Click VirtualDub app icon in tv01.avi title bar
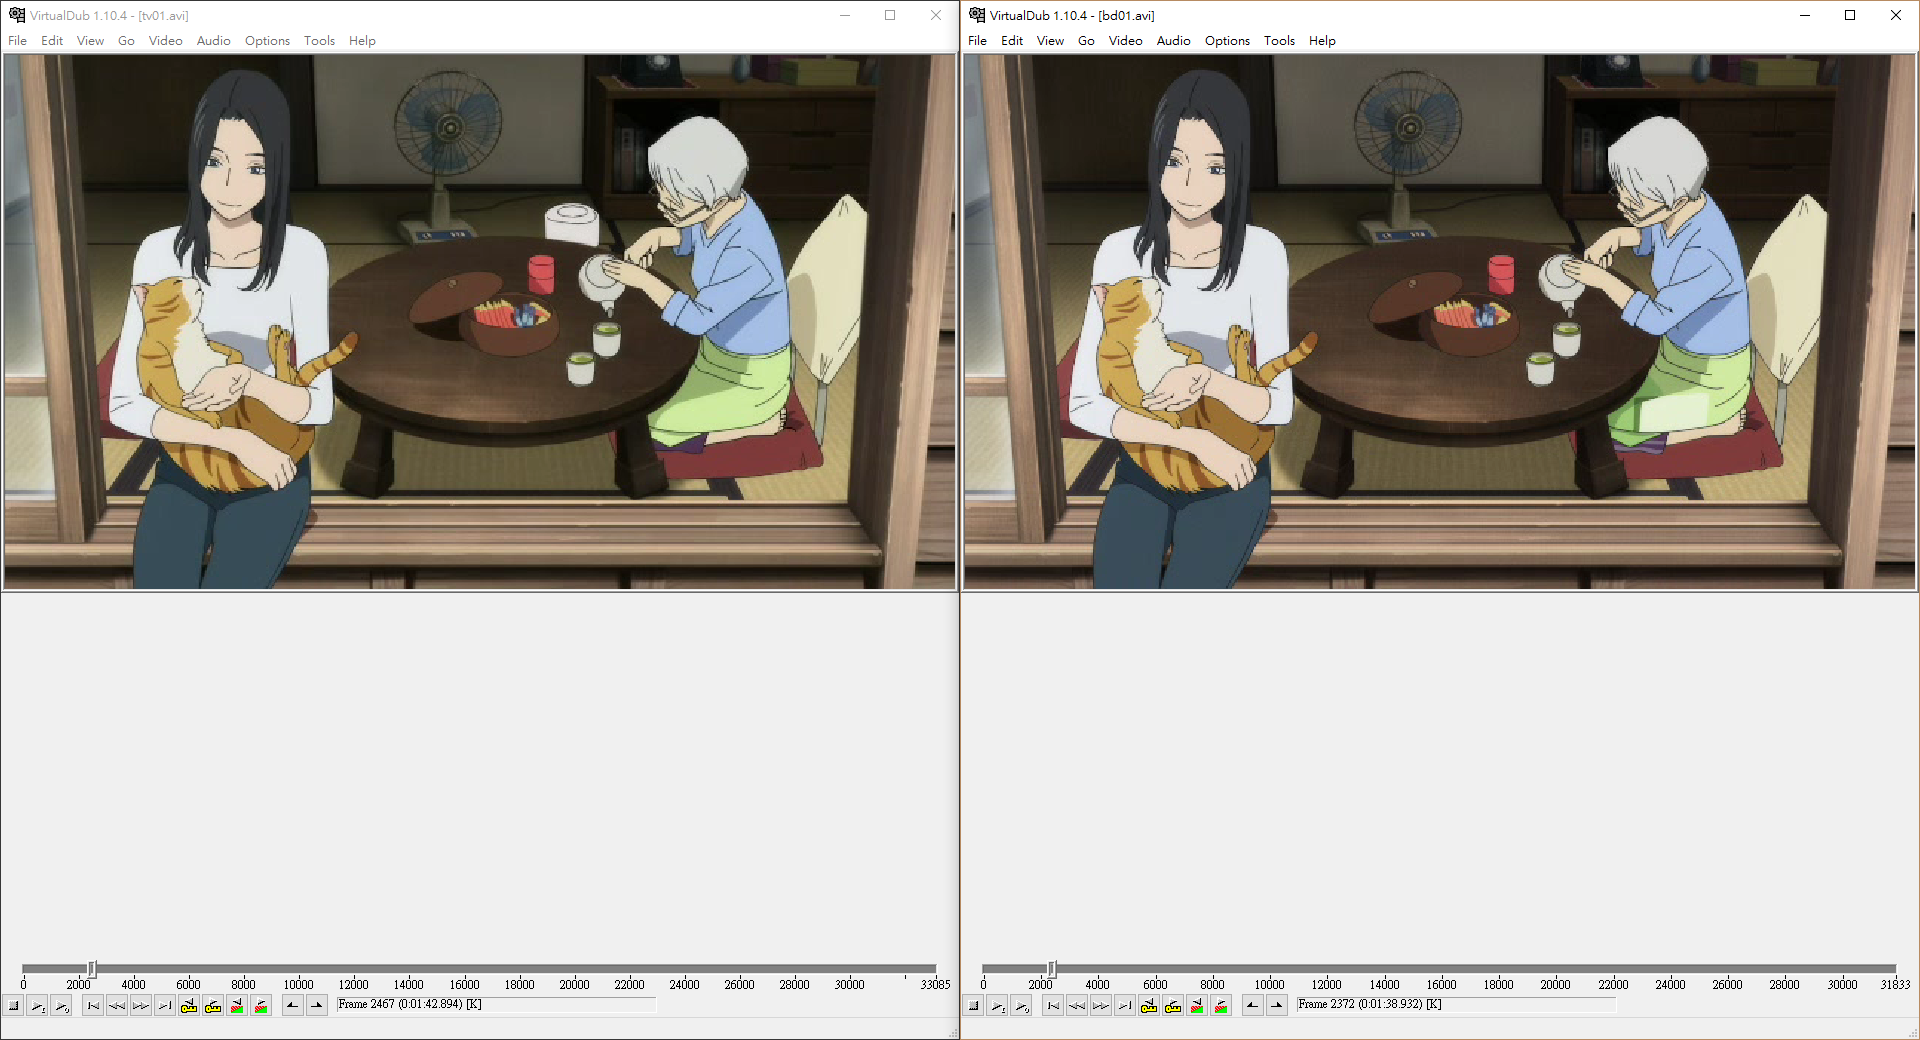The height and width of the screenshot is (1040, 1920). point(17,15)
